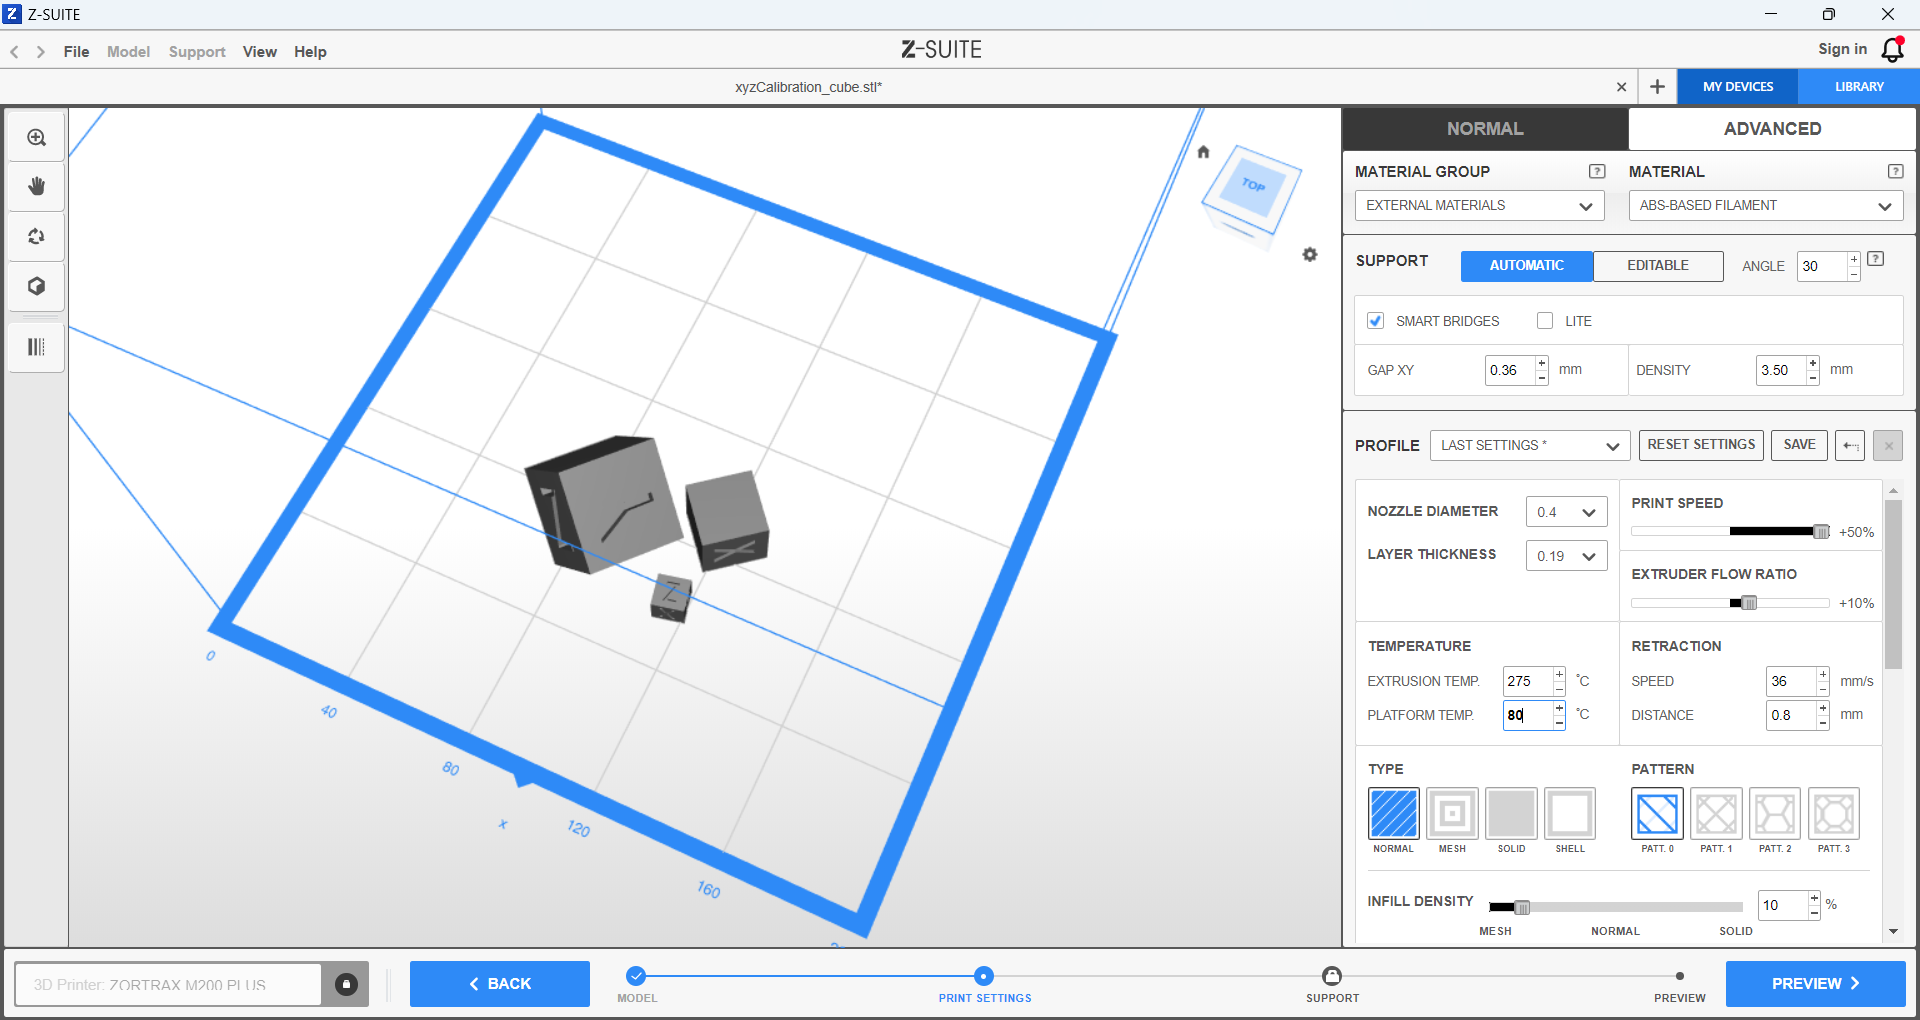Select infill pattern Patt. 0
The height and width of the screenshot is (1020, 1920).
(1657, 813)
